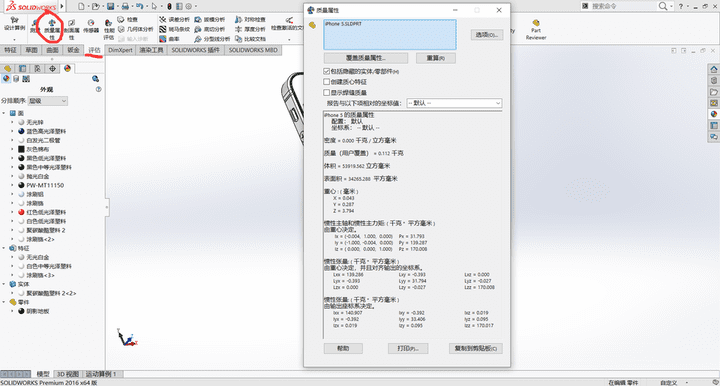Viewport: 720px width, 386px height.
Task: Click the 重算 recalculate button
Action: [x=436, y=58]
